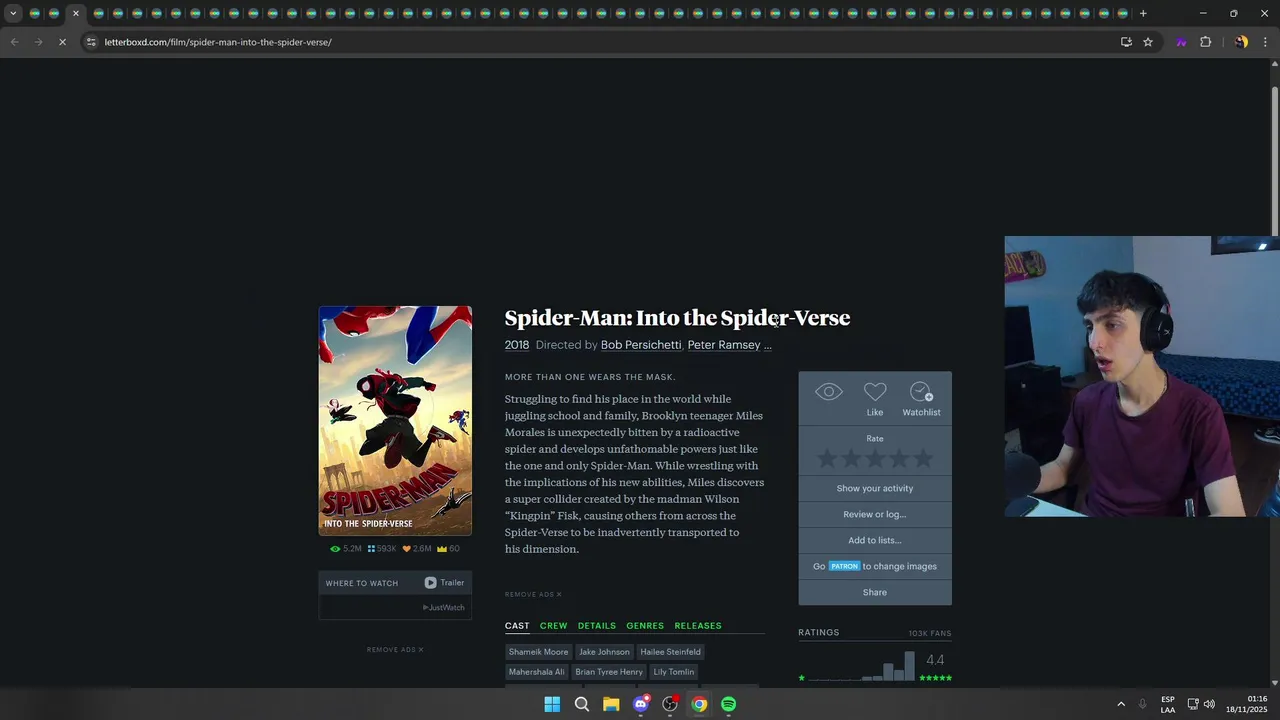
Task: Open File Explorer from taskbar
Action: pos(611,704)
